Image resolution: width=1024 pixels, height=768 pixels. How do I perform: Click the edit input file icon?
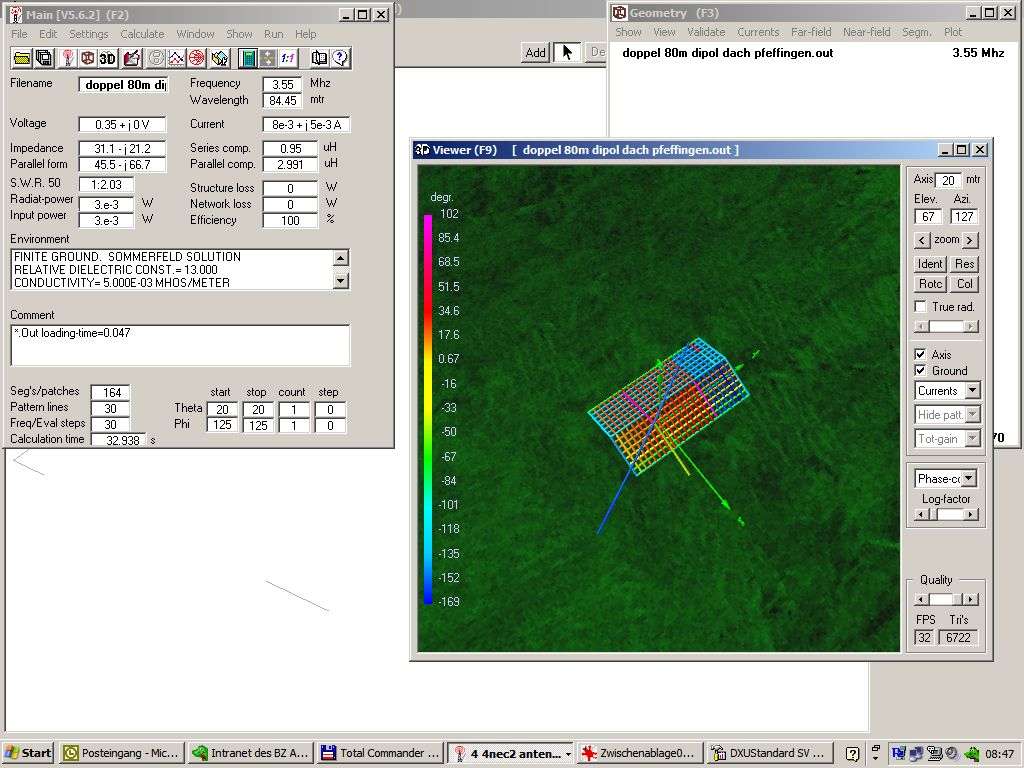[130, 58]
